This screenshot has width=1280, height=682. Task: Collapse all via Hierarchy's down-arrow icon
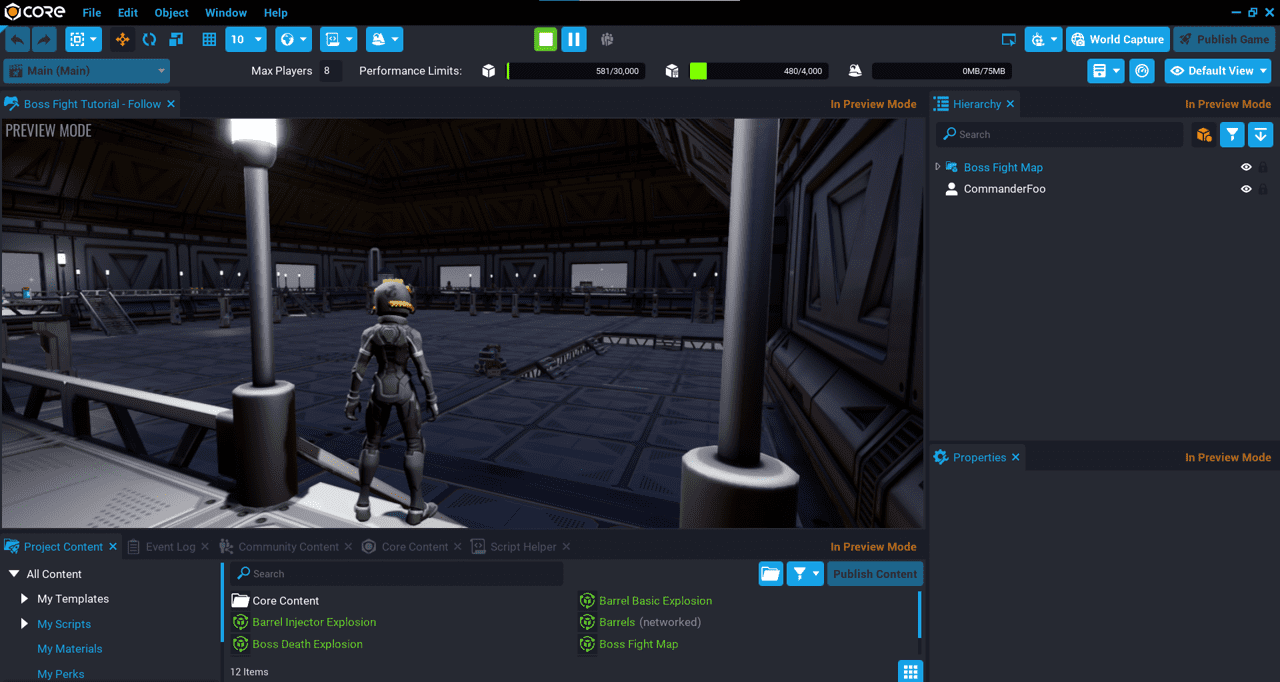click(x=1260, y=134)
